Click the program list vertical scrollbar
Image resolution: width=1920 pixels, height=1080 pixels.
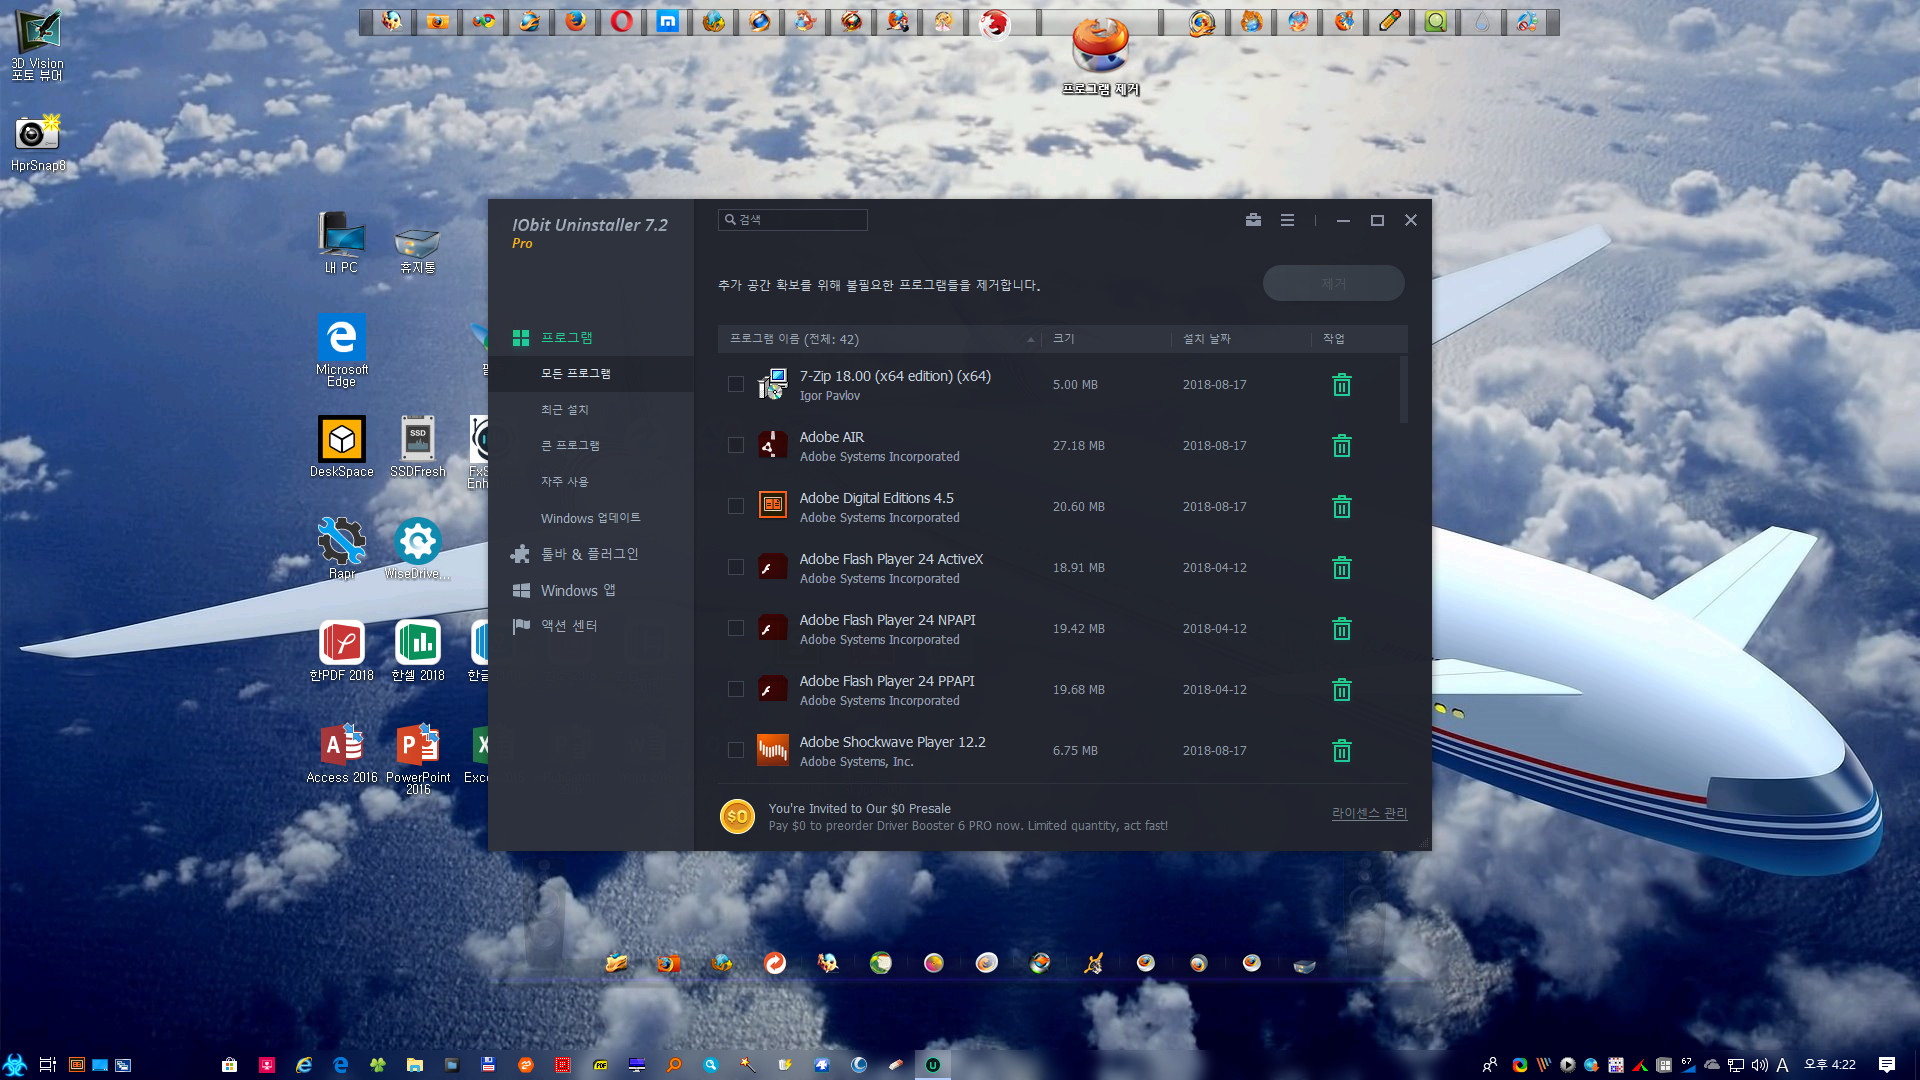click(x=1403, y=390)
